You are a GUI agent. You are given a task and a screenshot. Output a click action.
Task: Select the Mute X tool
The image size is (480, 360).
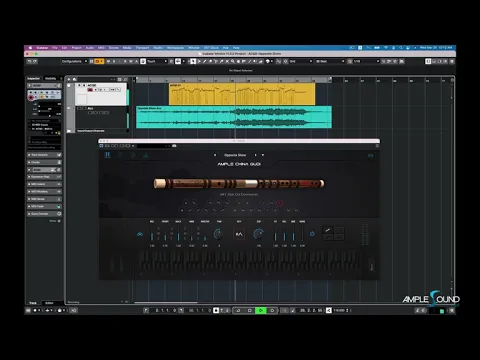point(227,61)
